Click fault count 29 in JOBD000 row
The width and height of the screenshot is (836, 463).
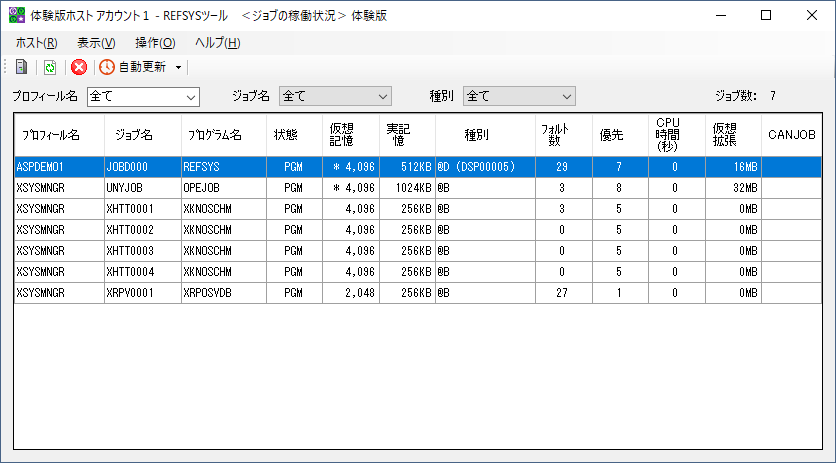click(x=564, y=167)
